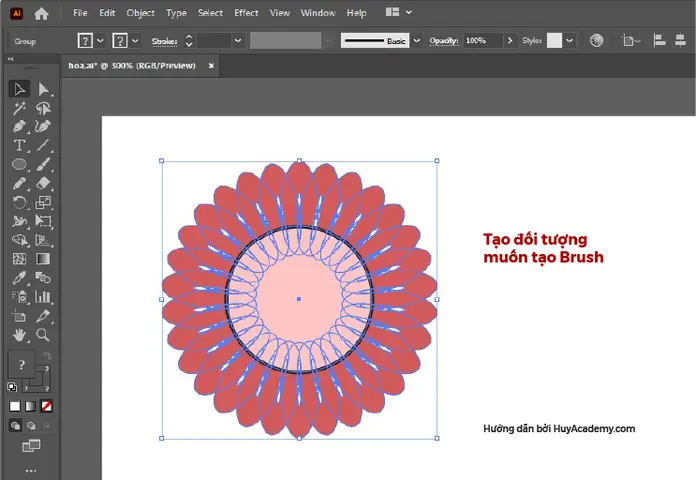Click the horizontal align left icon
Image resolution: width=696 pixels, height=480 pixels.
[x=659, y=41]
